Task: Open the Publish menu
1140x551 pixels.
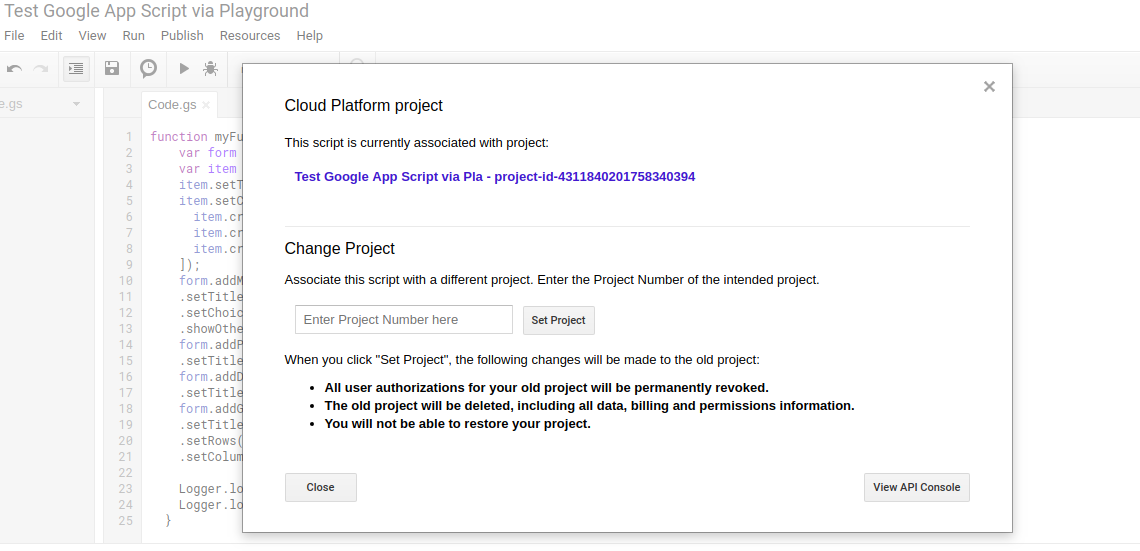Action: click(182, 36)
